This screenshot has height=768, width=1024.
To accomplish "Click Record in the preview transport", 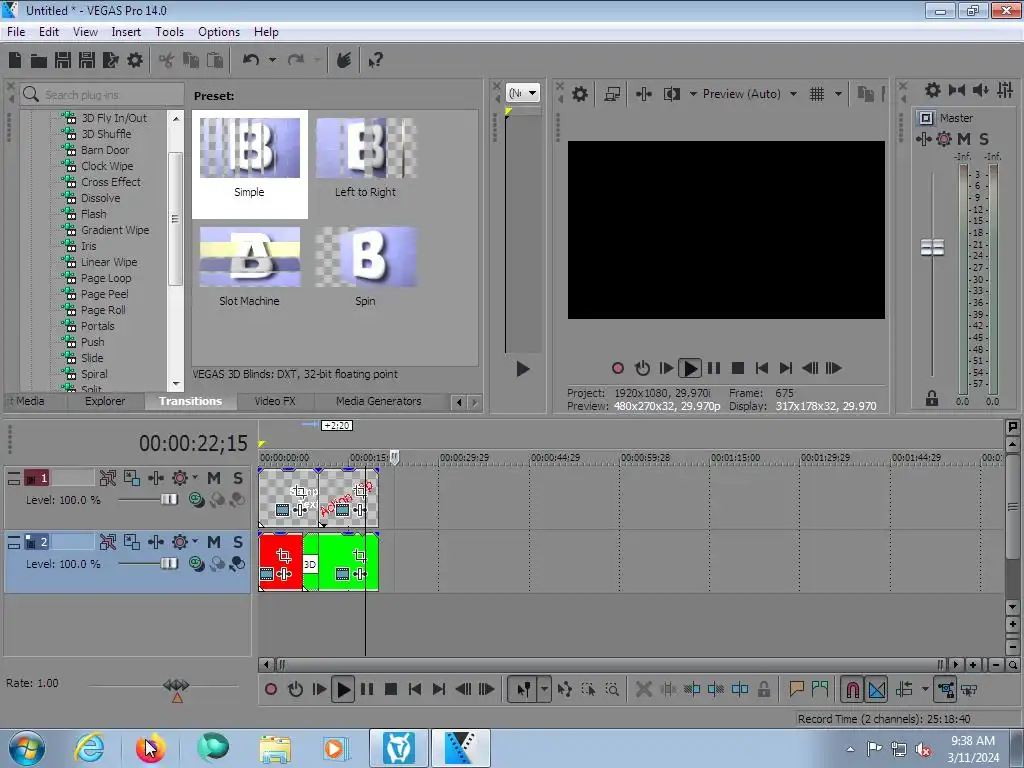I will (x=618, y=368).
